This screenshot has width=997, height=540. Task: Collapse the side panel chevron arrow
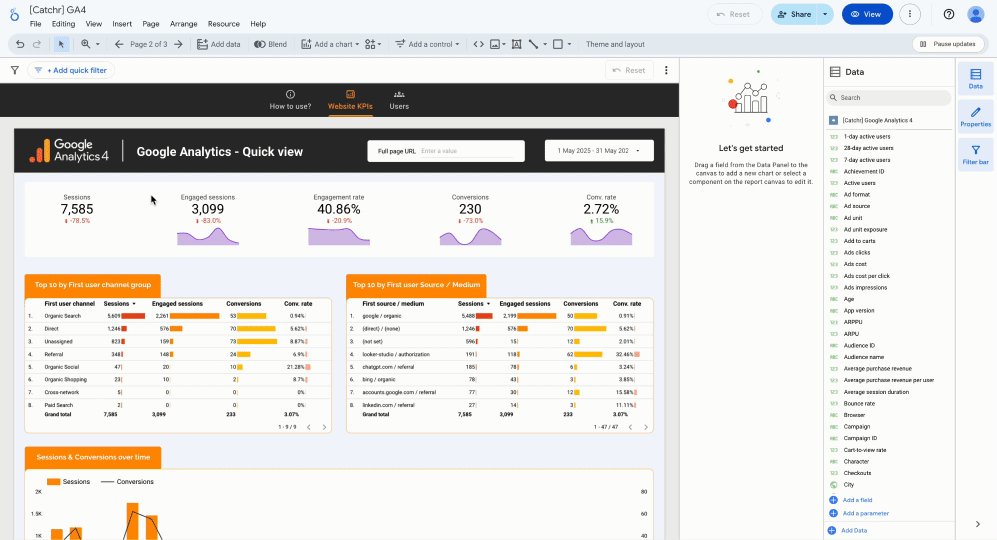977,525
